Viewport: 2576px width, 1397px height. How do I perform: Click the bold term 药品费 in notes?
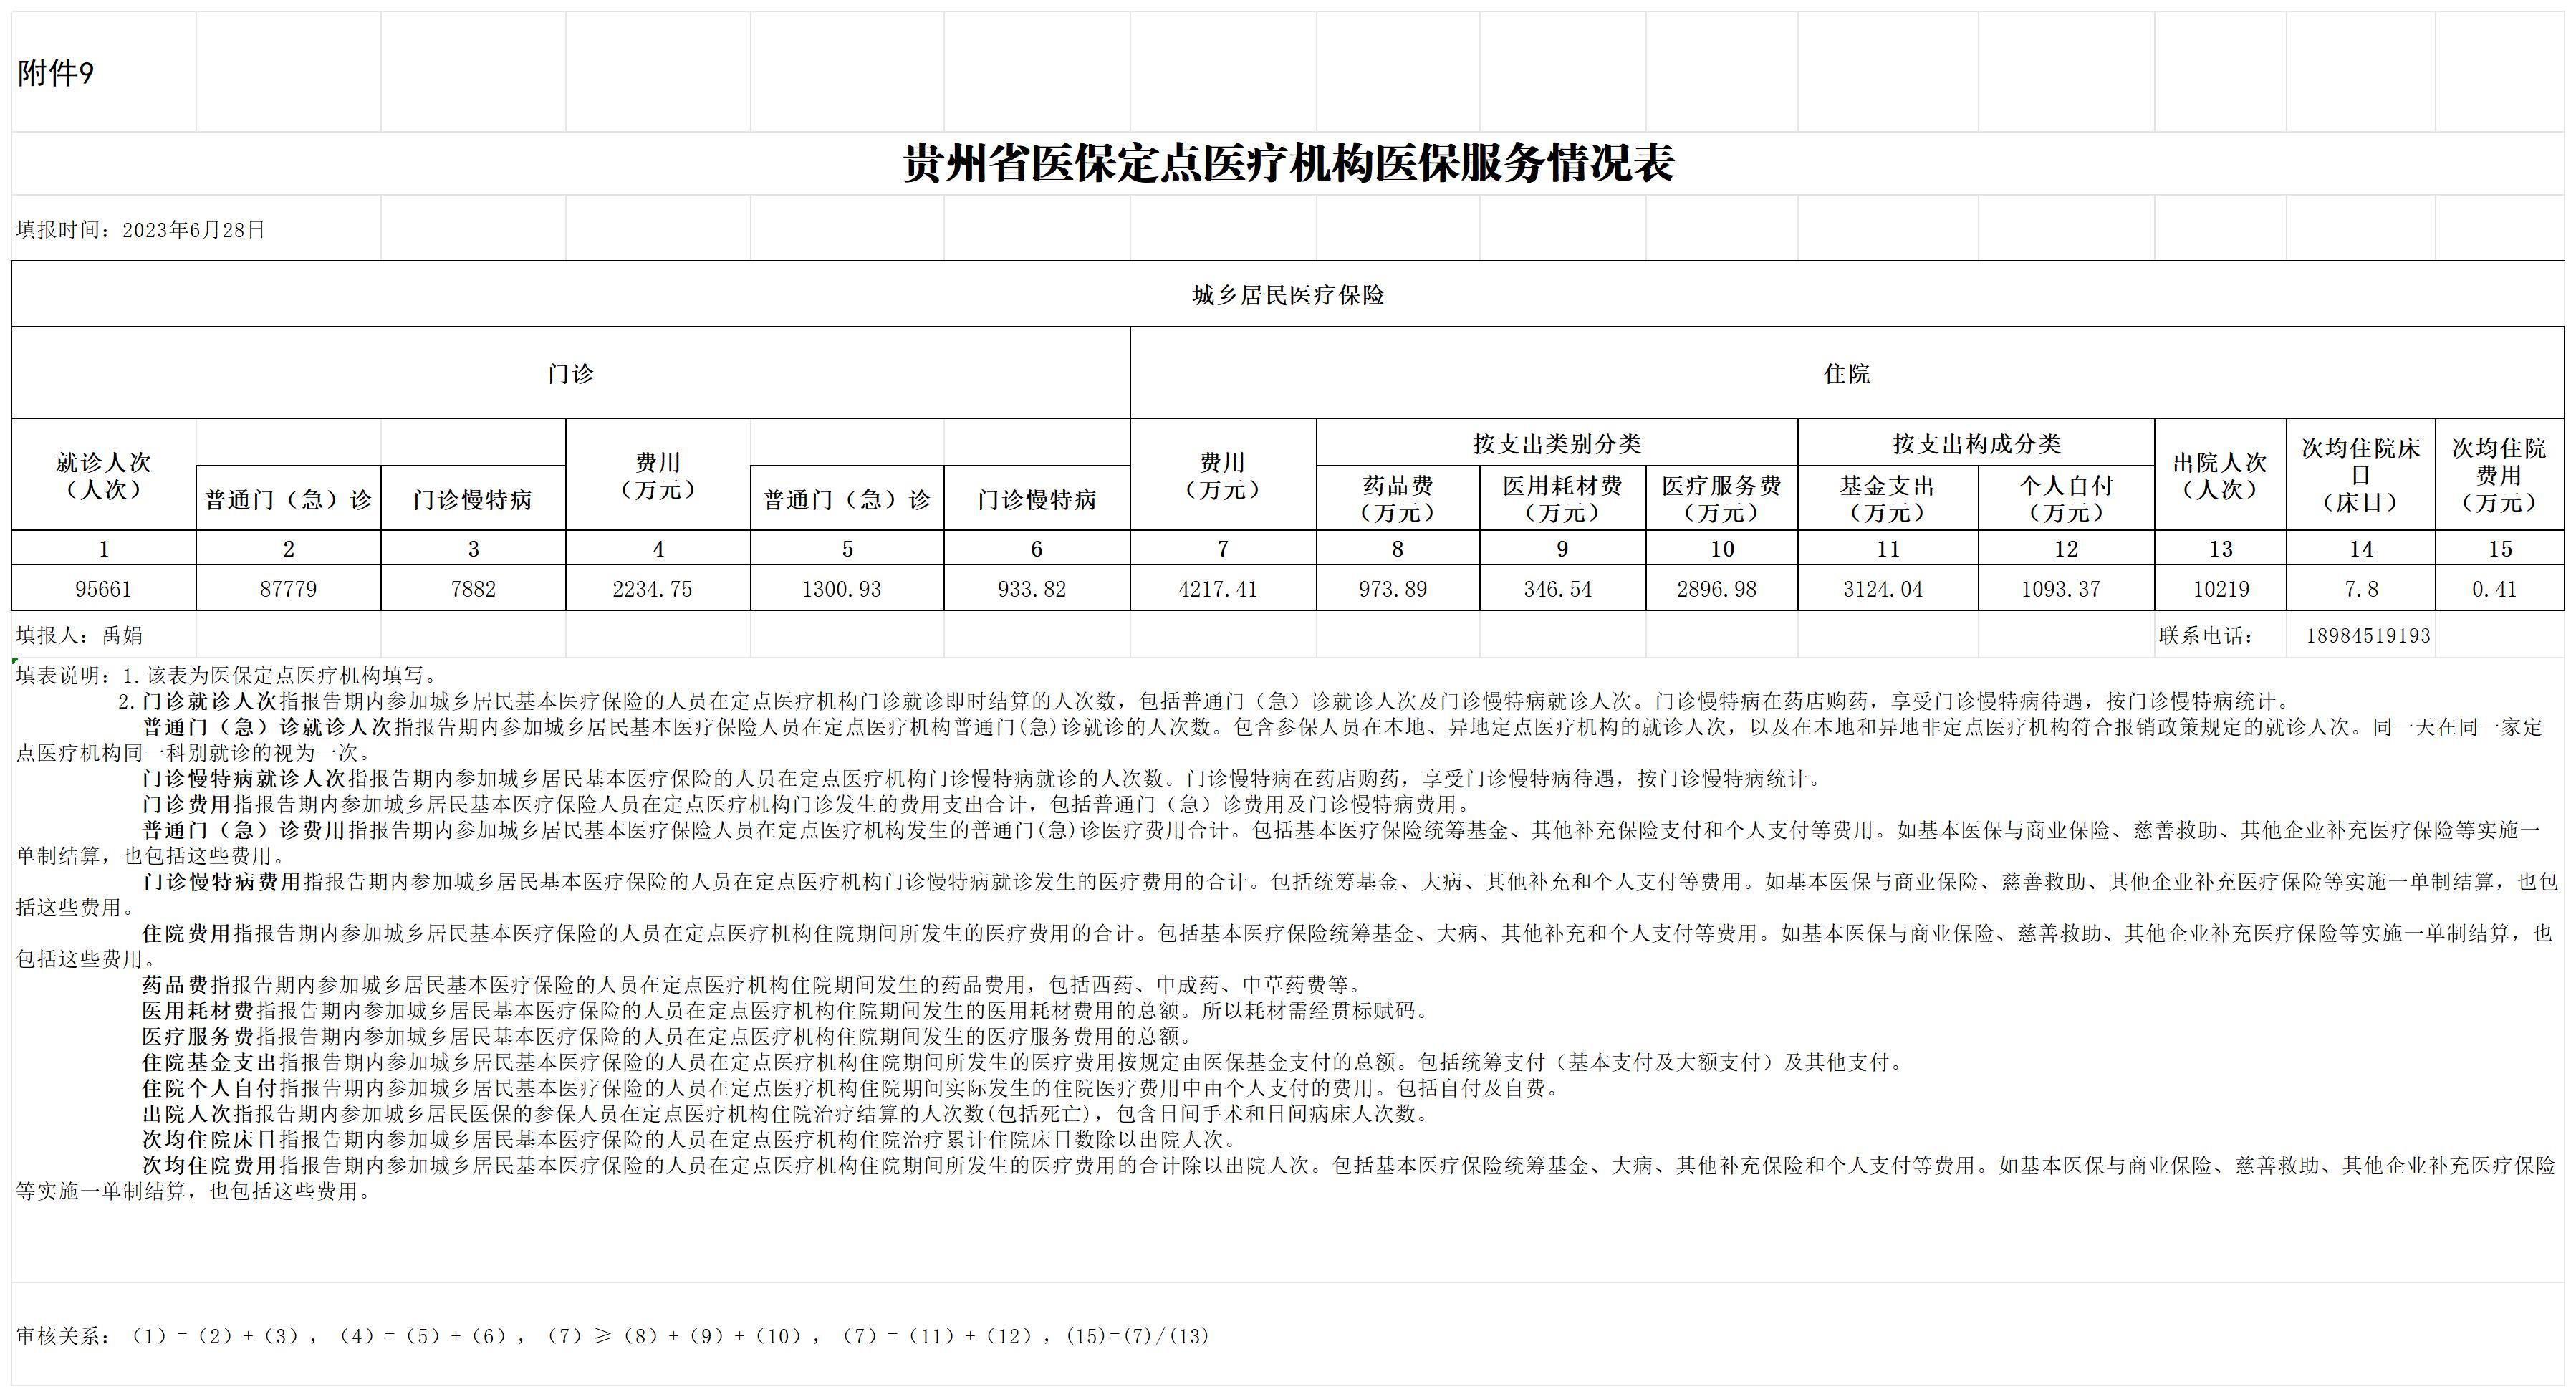(x=174, y=984)
